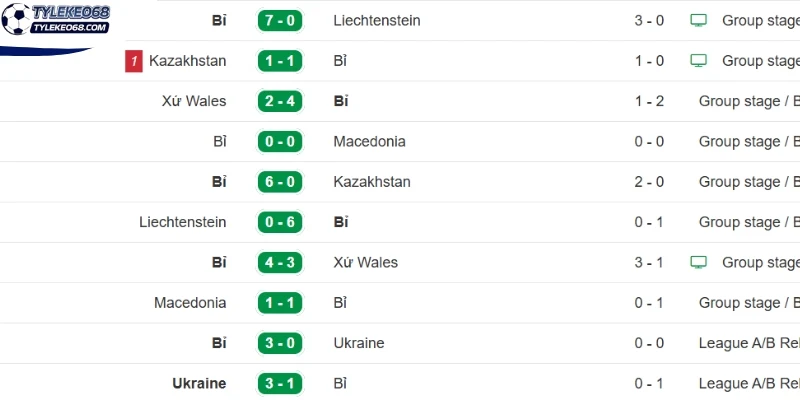Click the TYLEKEO68.COM site banner text
The image size is (800, 400).
70,28
